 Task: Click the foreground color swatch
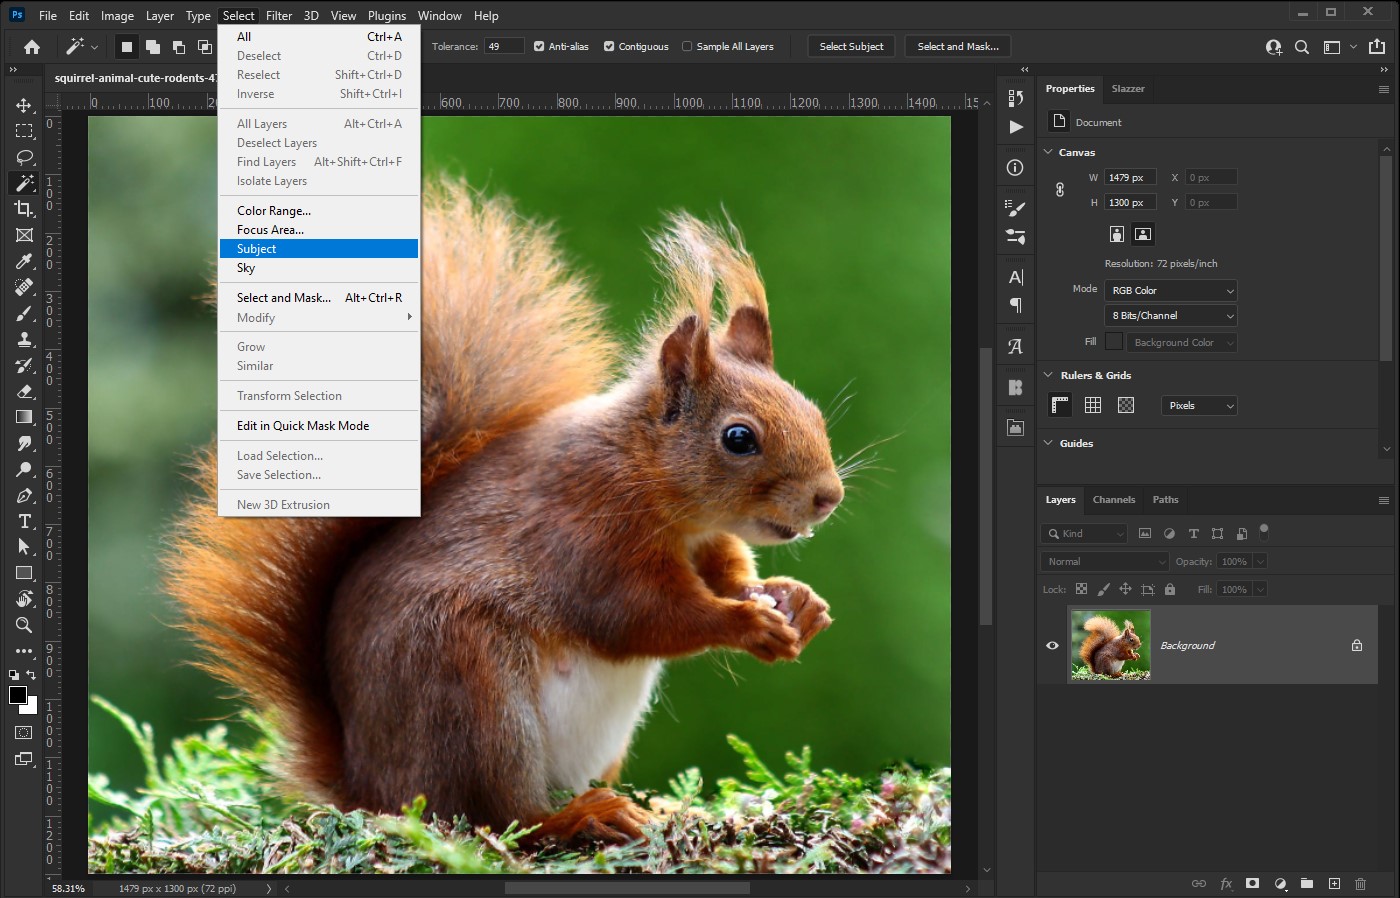click(x=18, y=696)
